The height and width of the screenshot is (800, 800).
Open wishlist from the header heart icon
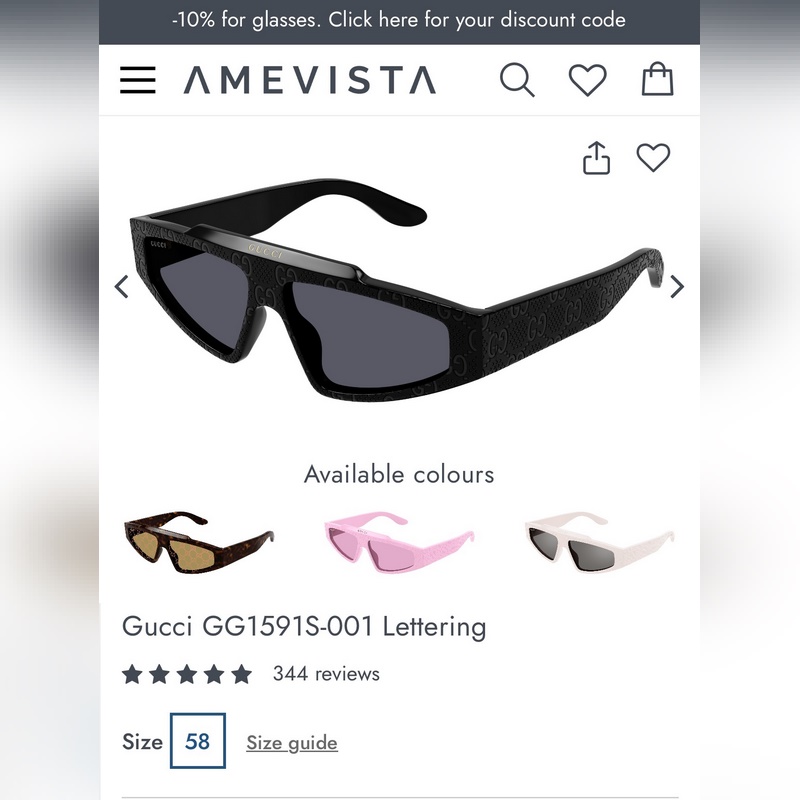point(588,80)
